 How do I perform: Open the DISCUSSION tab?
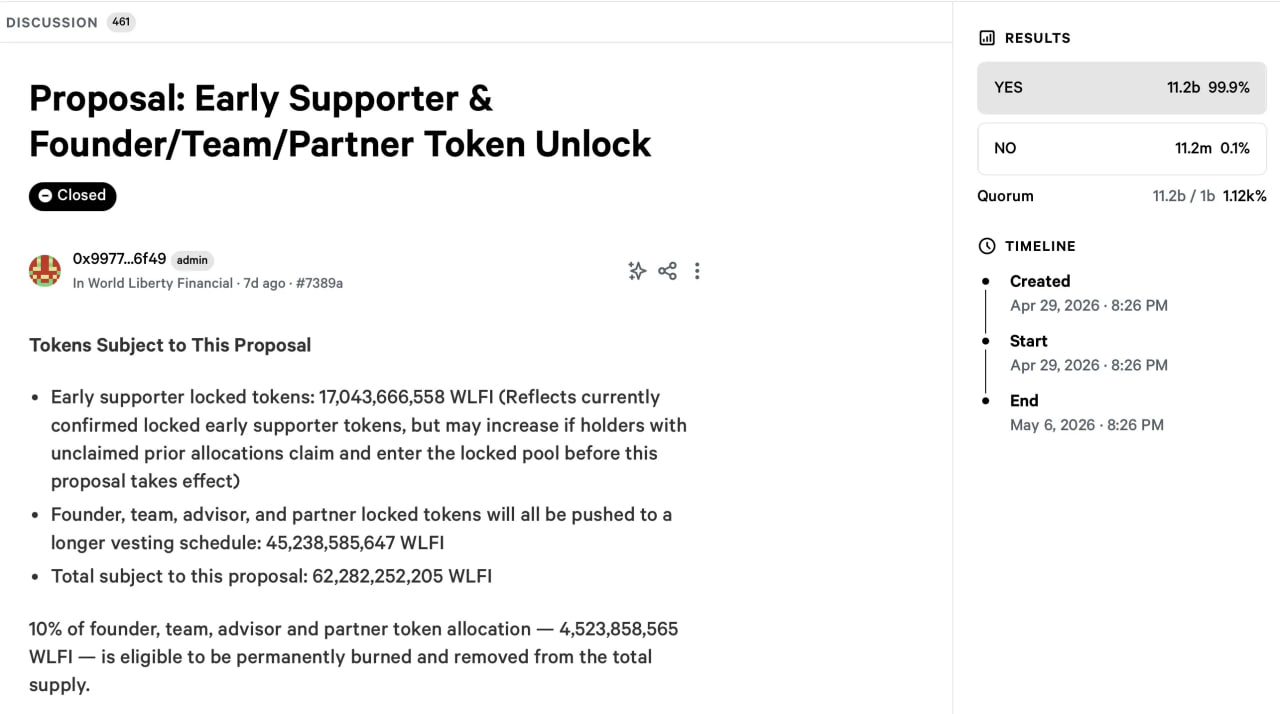pos(52,22)
